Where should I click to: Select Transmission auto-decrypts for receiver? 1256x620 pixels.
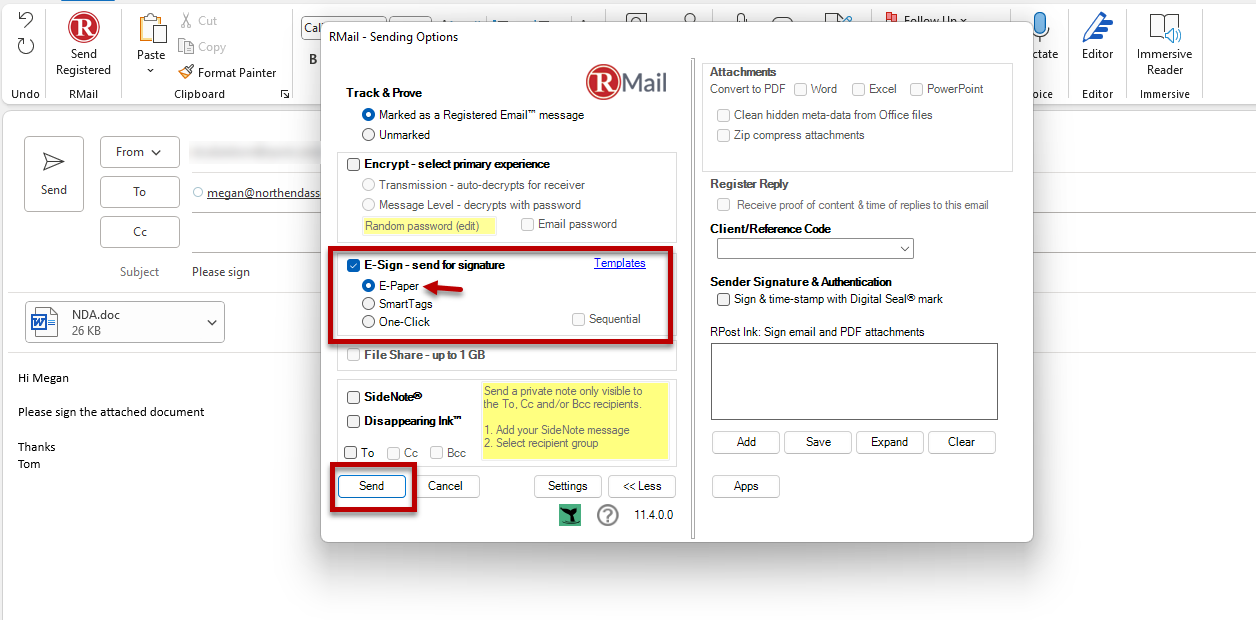point(369,185)
